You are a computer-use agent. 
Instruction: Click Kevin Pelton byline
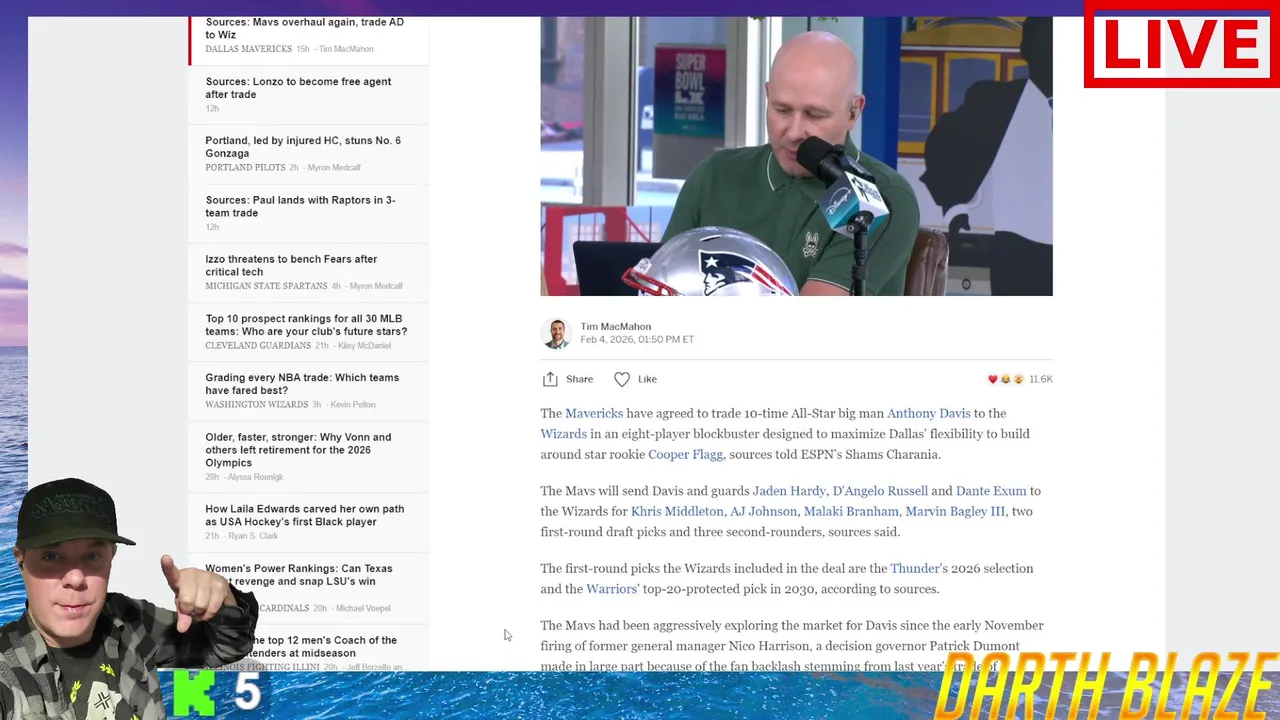353,405
